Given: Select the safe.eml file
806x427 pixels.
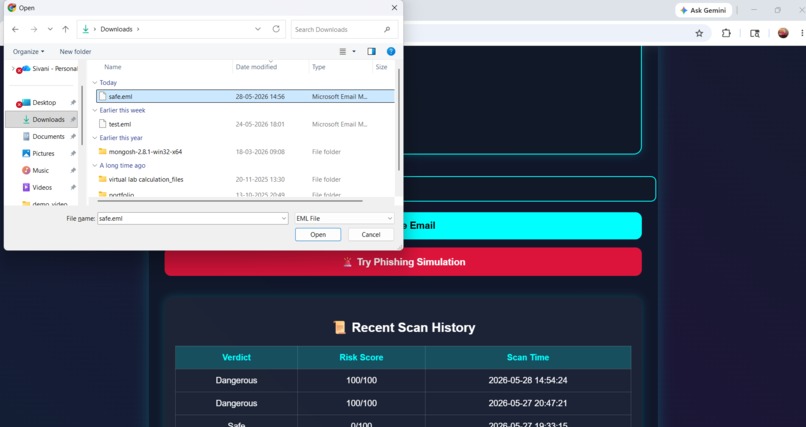Looking at the screenshot, I should (245, 96).
